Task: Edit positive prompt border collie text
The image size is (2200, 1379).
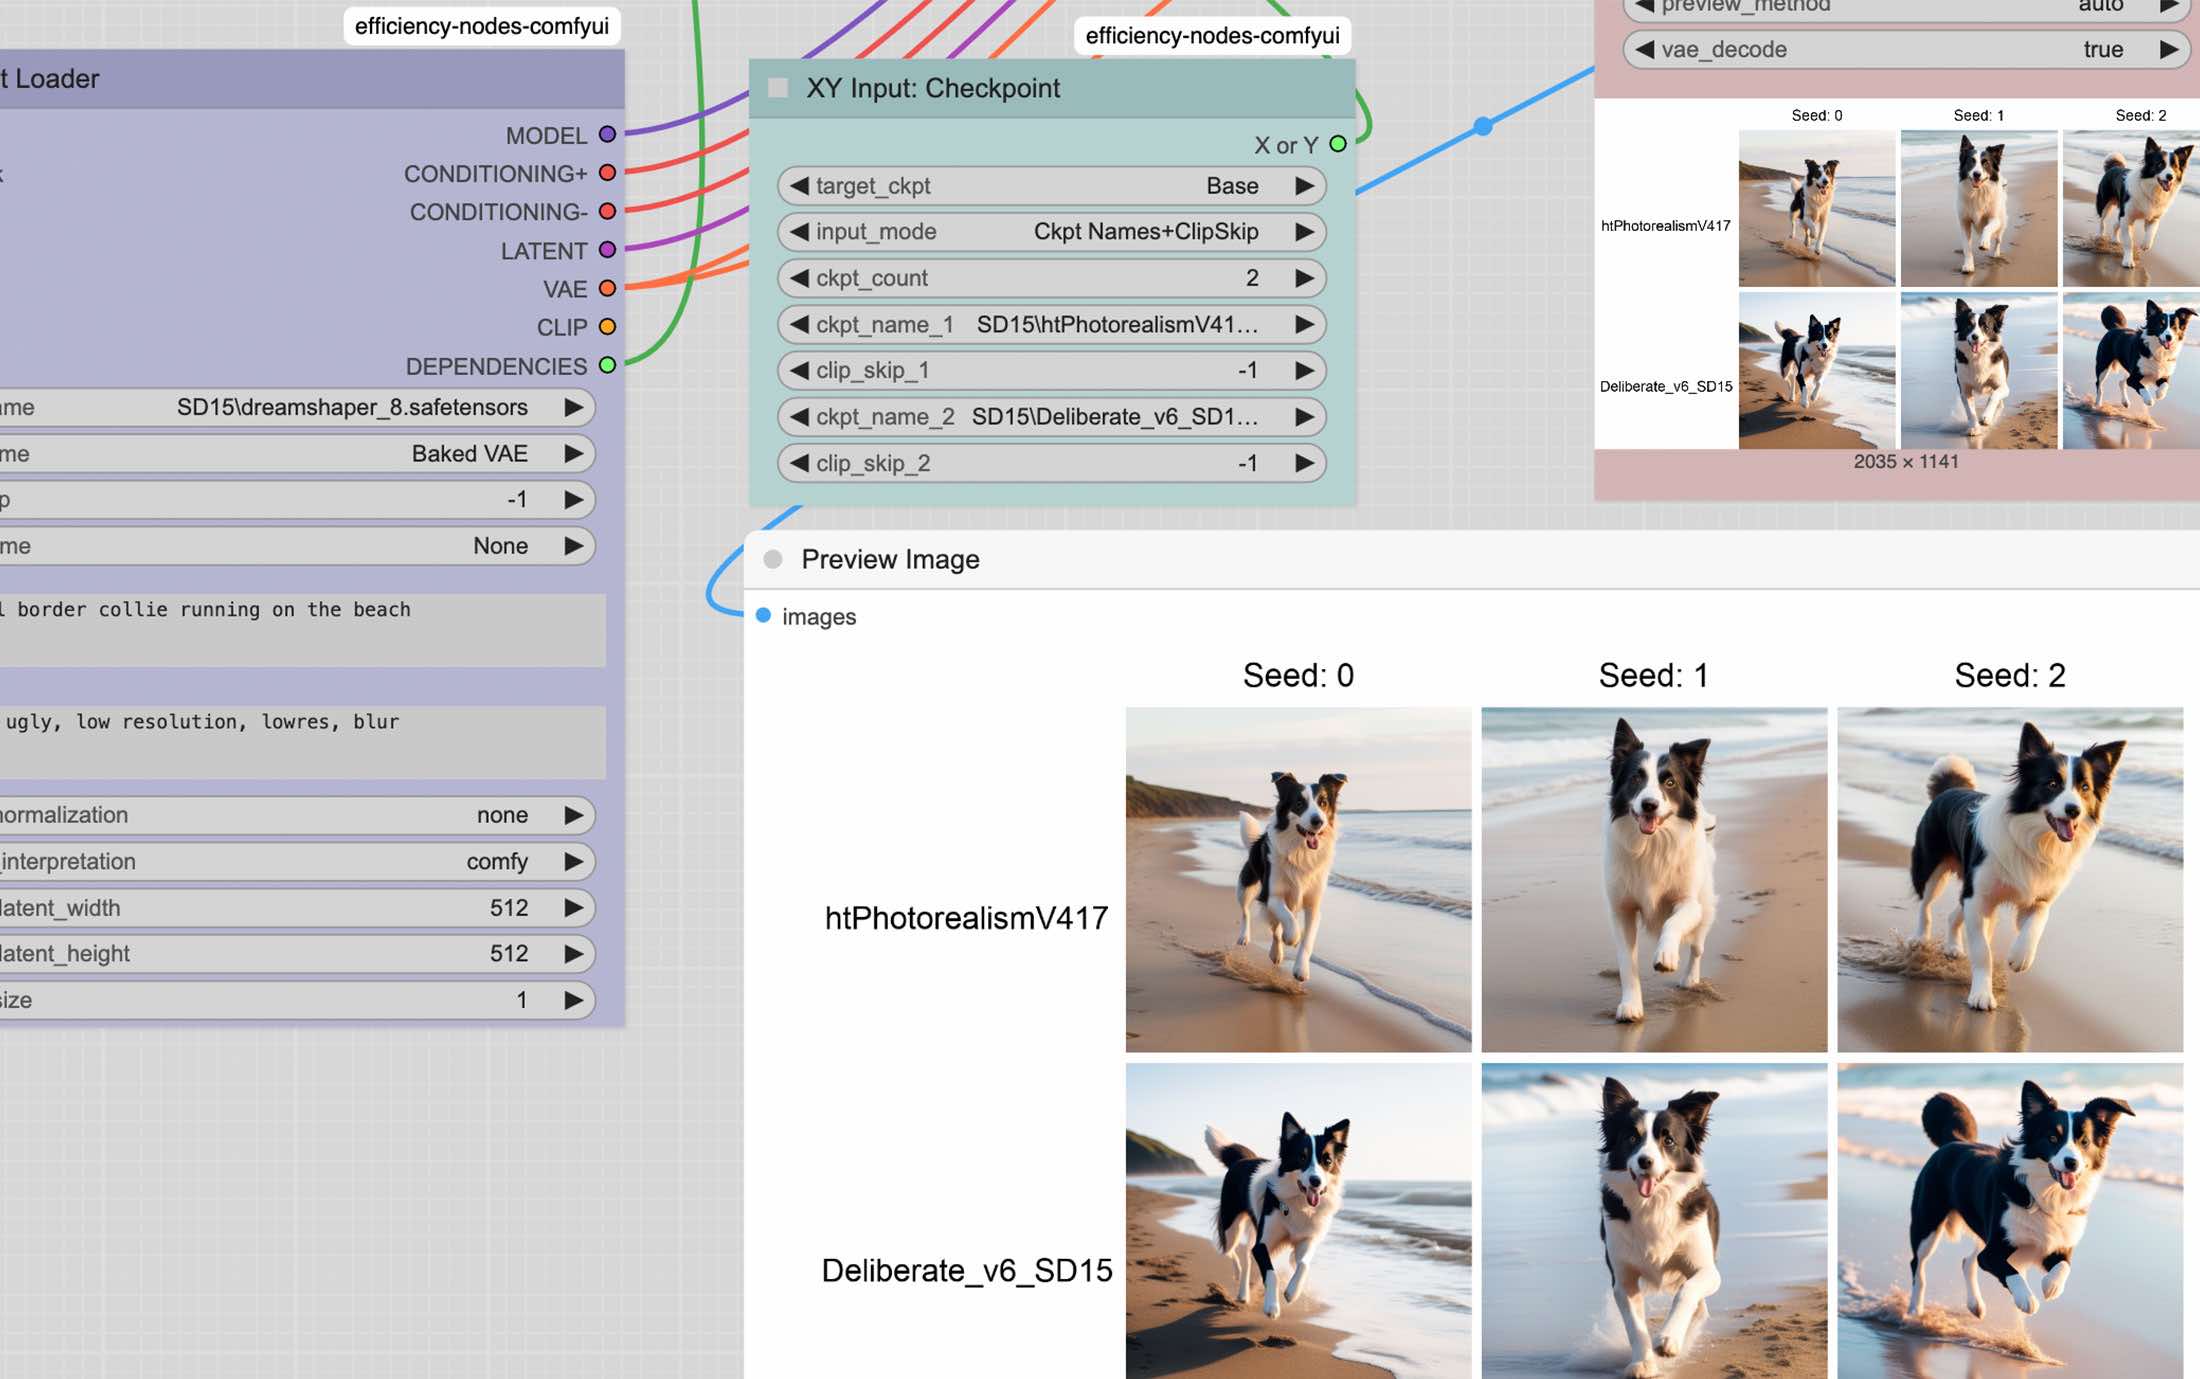Action: pyautogui.click(x=302, y=630)
